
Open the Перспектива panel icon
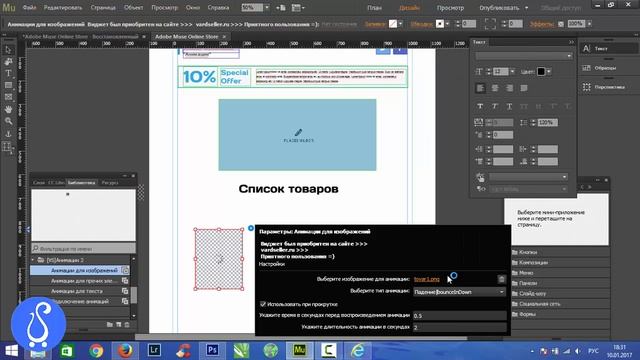587,87
